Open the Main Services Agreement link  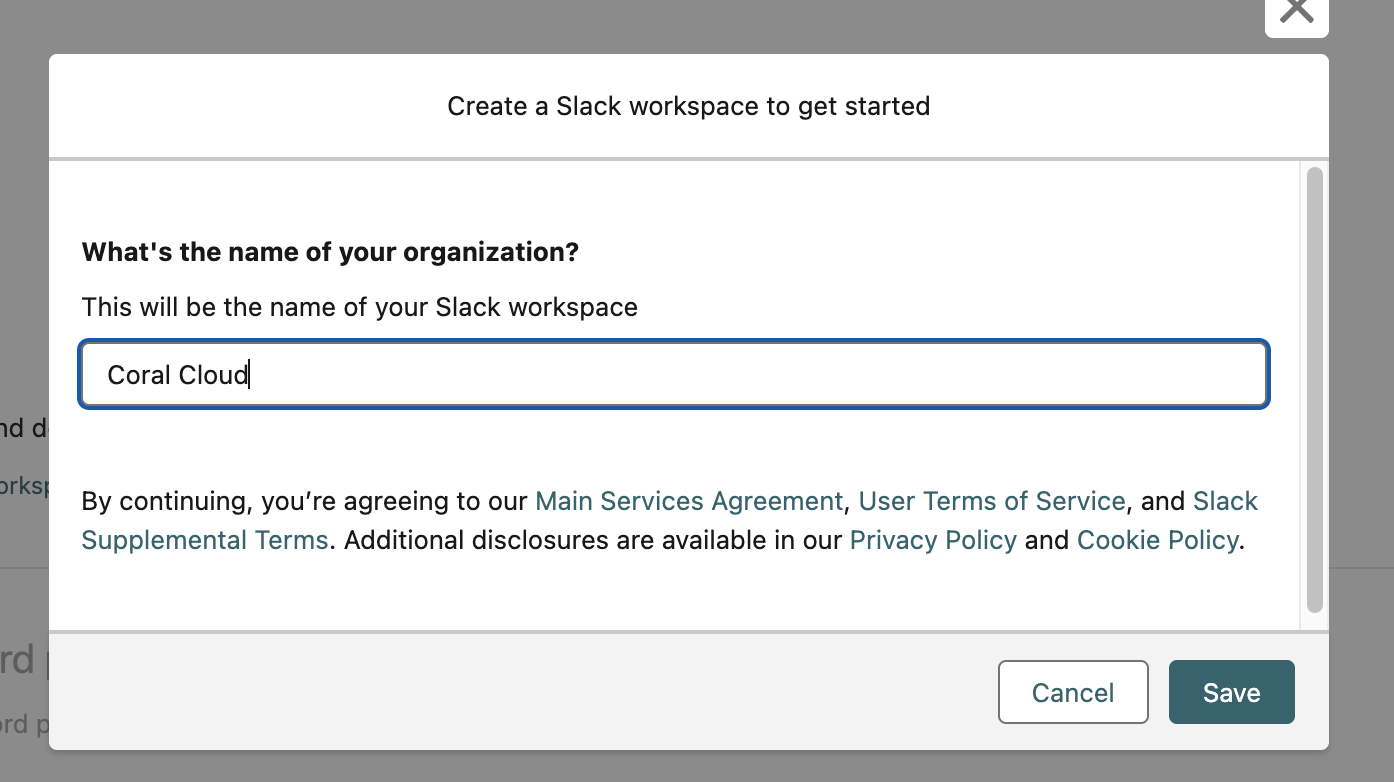689,501
